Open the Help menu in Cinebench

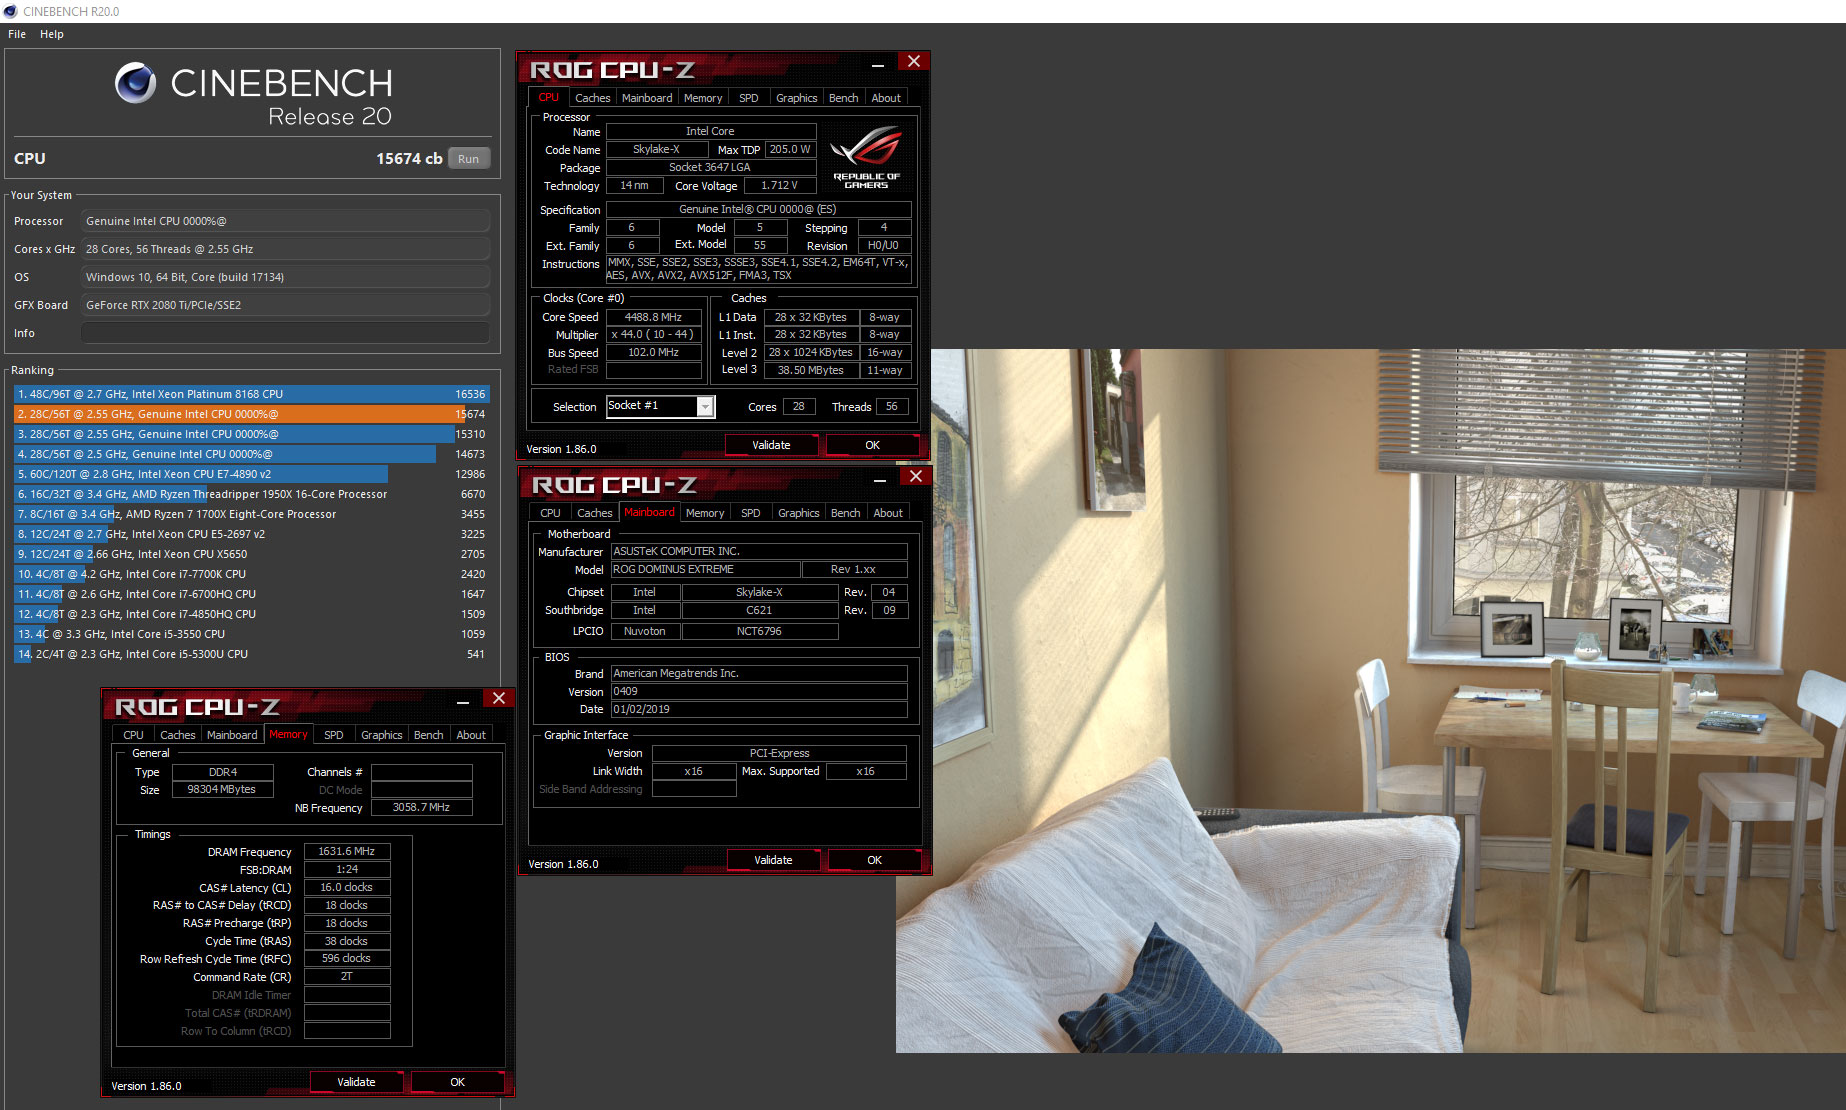[x=52, y=34]
